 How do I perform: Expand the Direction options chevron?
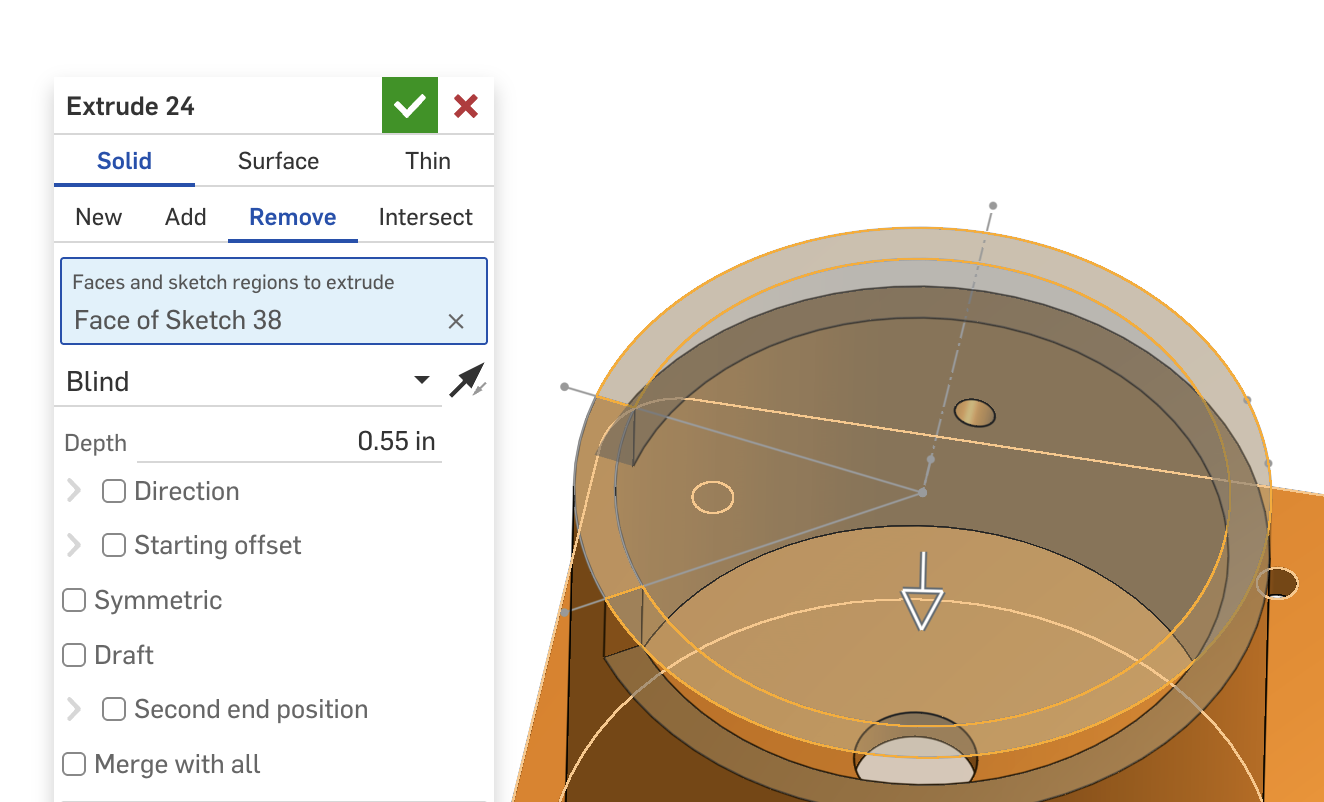point(73,491)
